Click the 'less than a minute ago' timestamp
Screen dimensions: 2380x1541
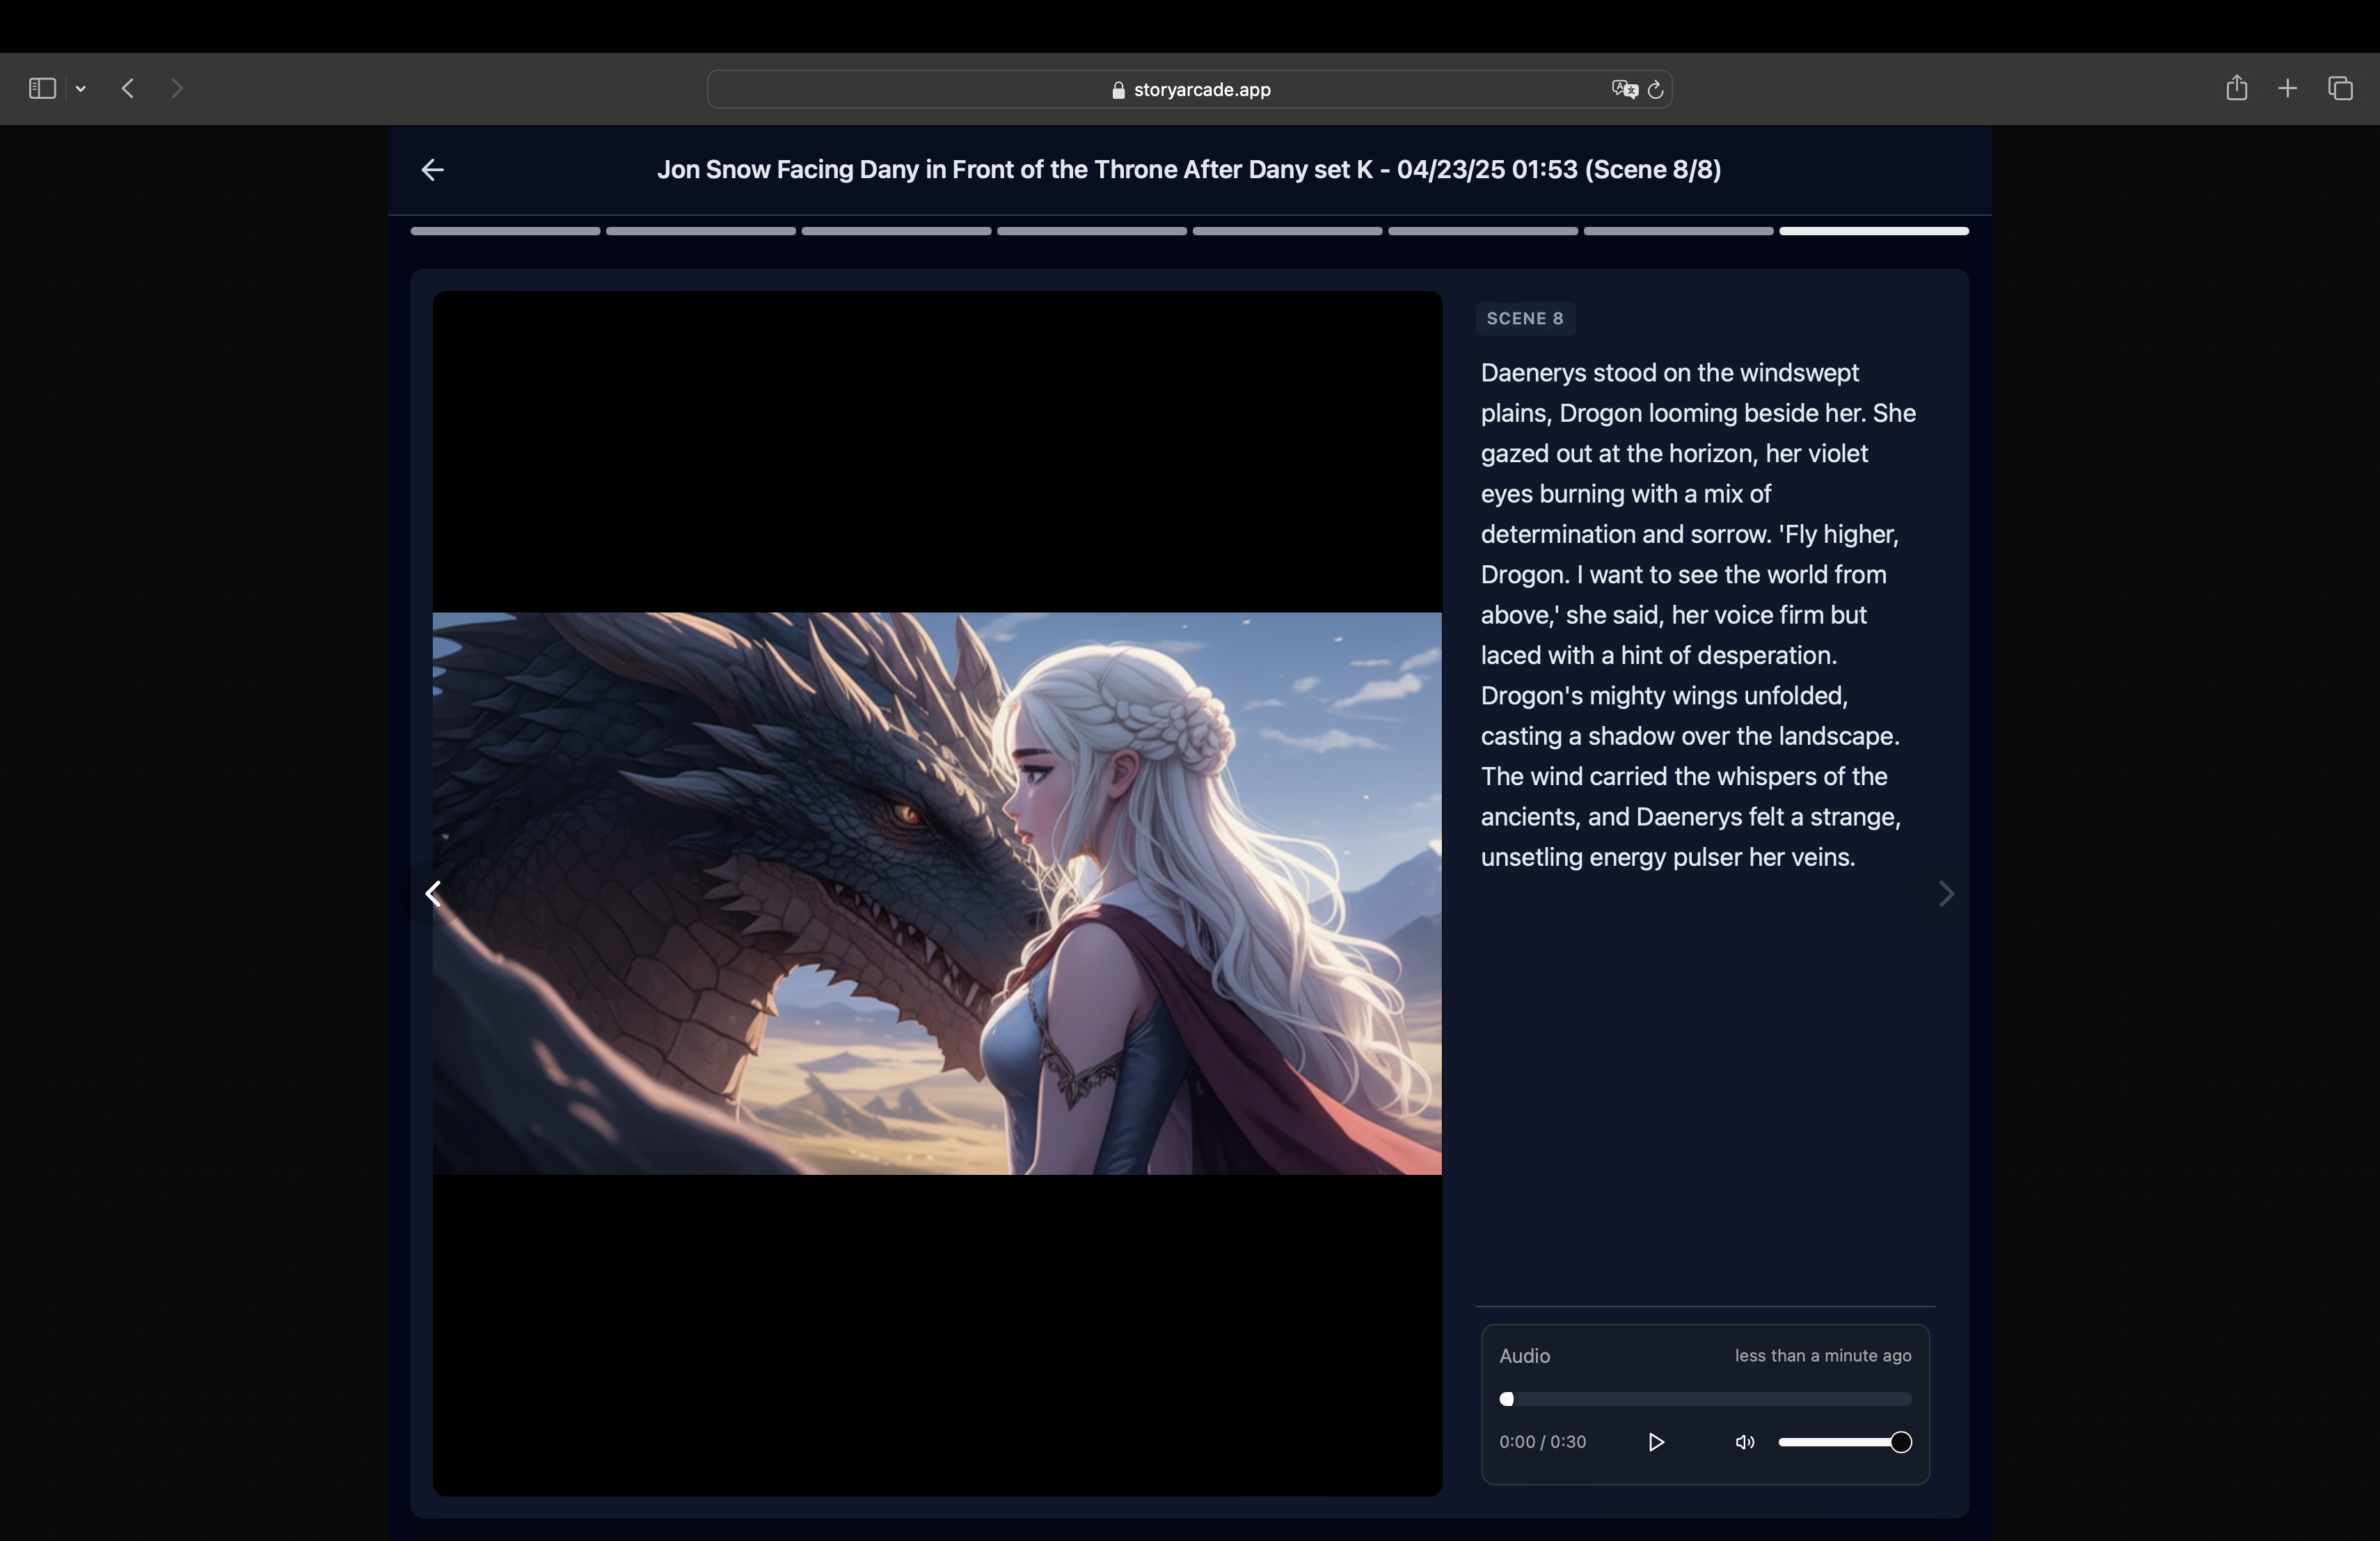click(1823, 1356)
